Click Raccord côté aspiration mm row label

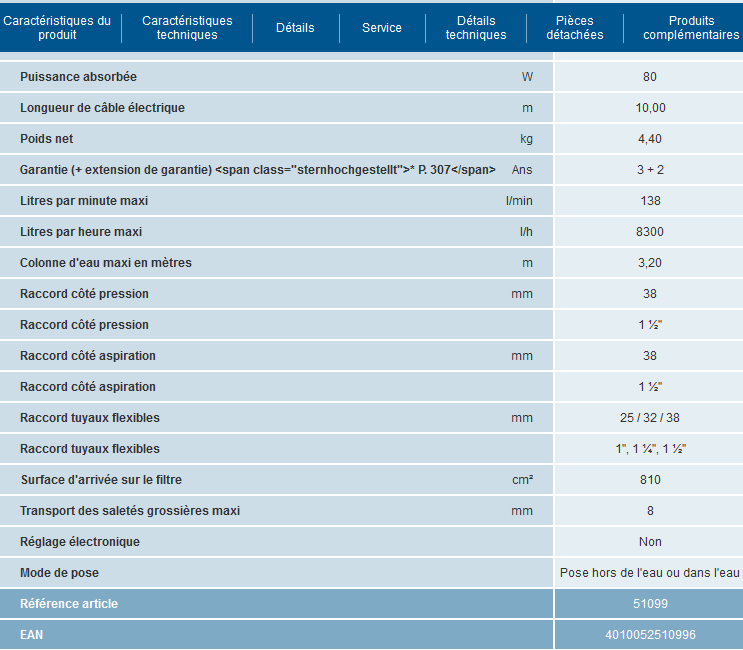(x=88, y=356)
